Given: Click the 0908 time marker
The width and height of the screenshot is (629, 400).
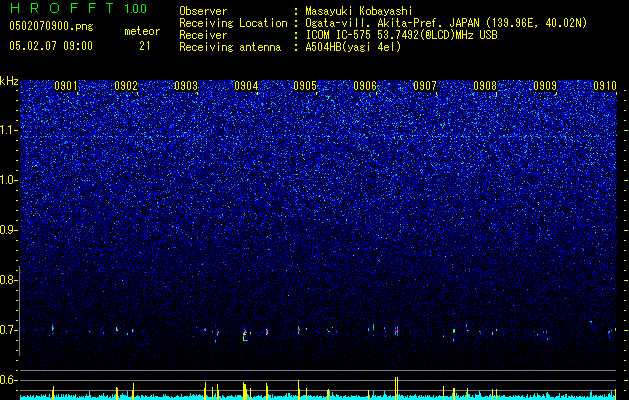Looking at the screenshot, I should click(485, 86).
